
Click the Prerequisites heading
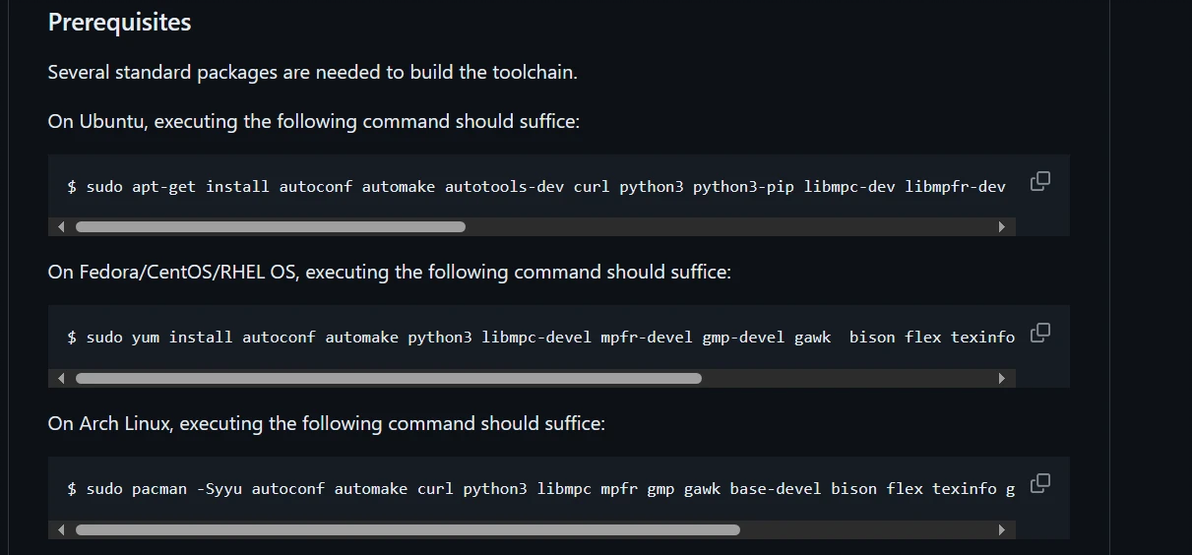(x=119, y=23)
